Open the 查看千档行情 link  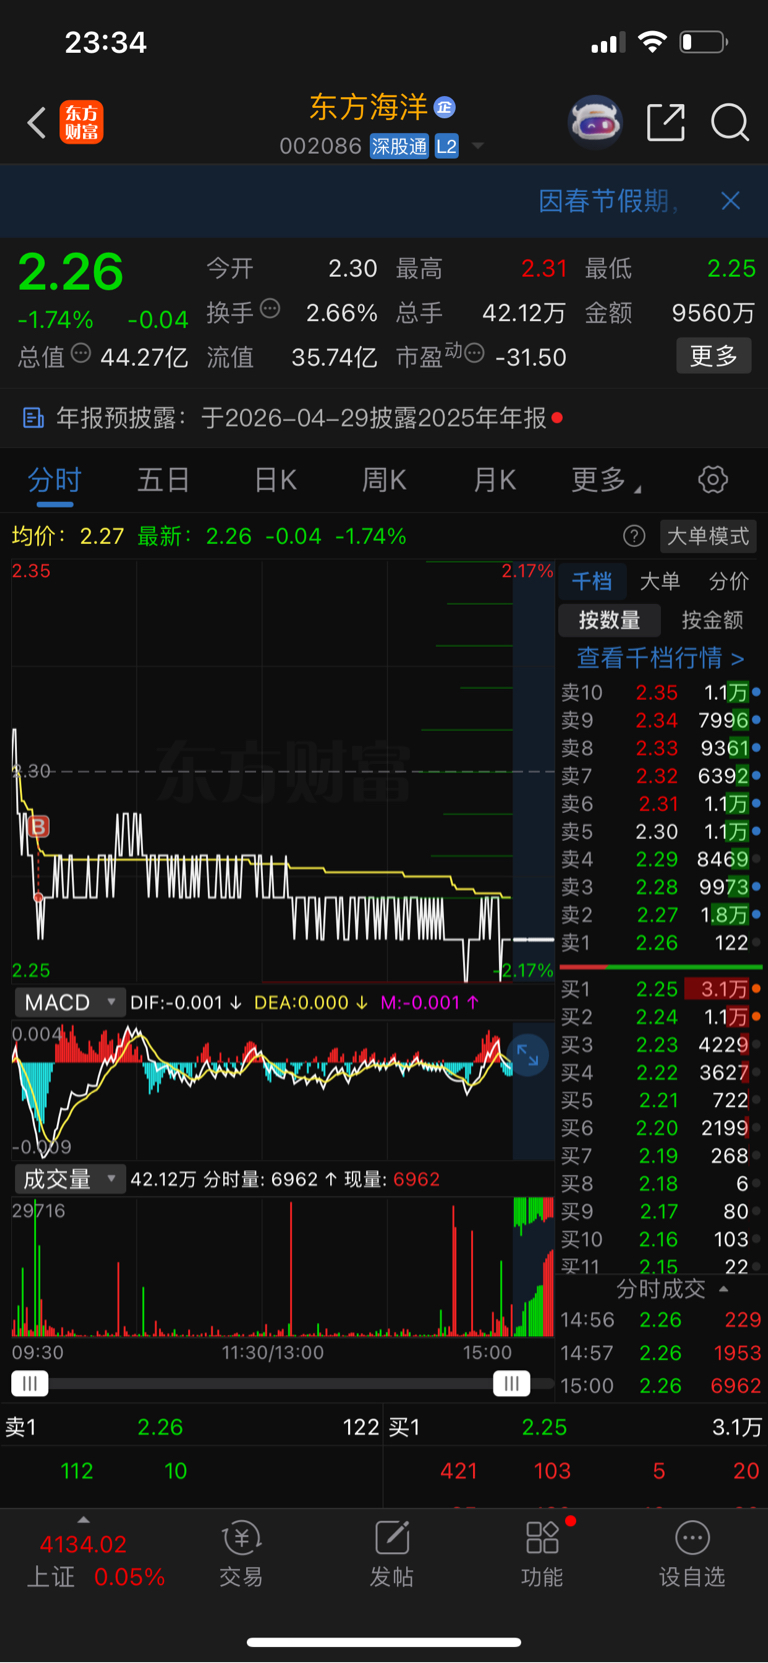[x=660, y=658]
